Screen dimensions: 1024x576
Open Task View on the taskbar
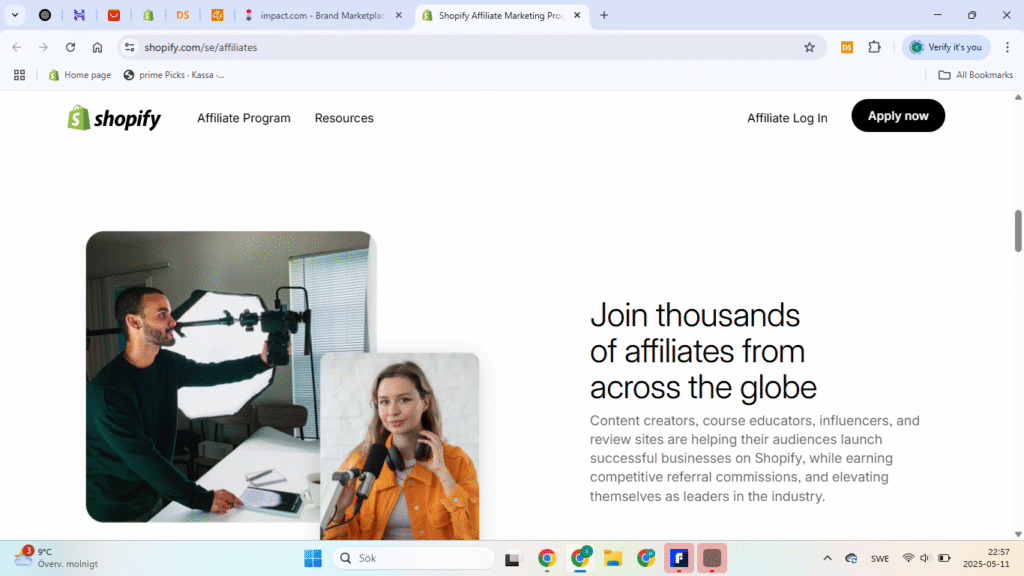pyautogui.click(x=512, y=558)
